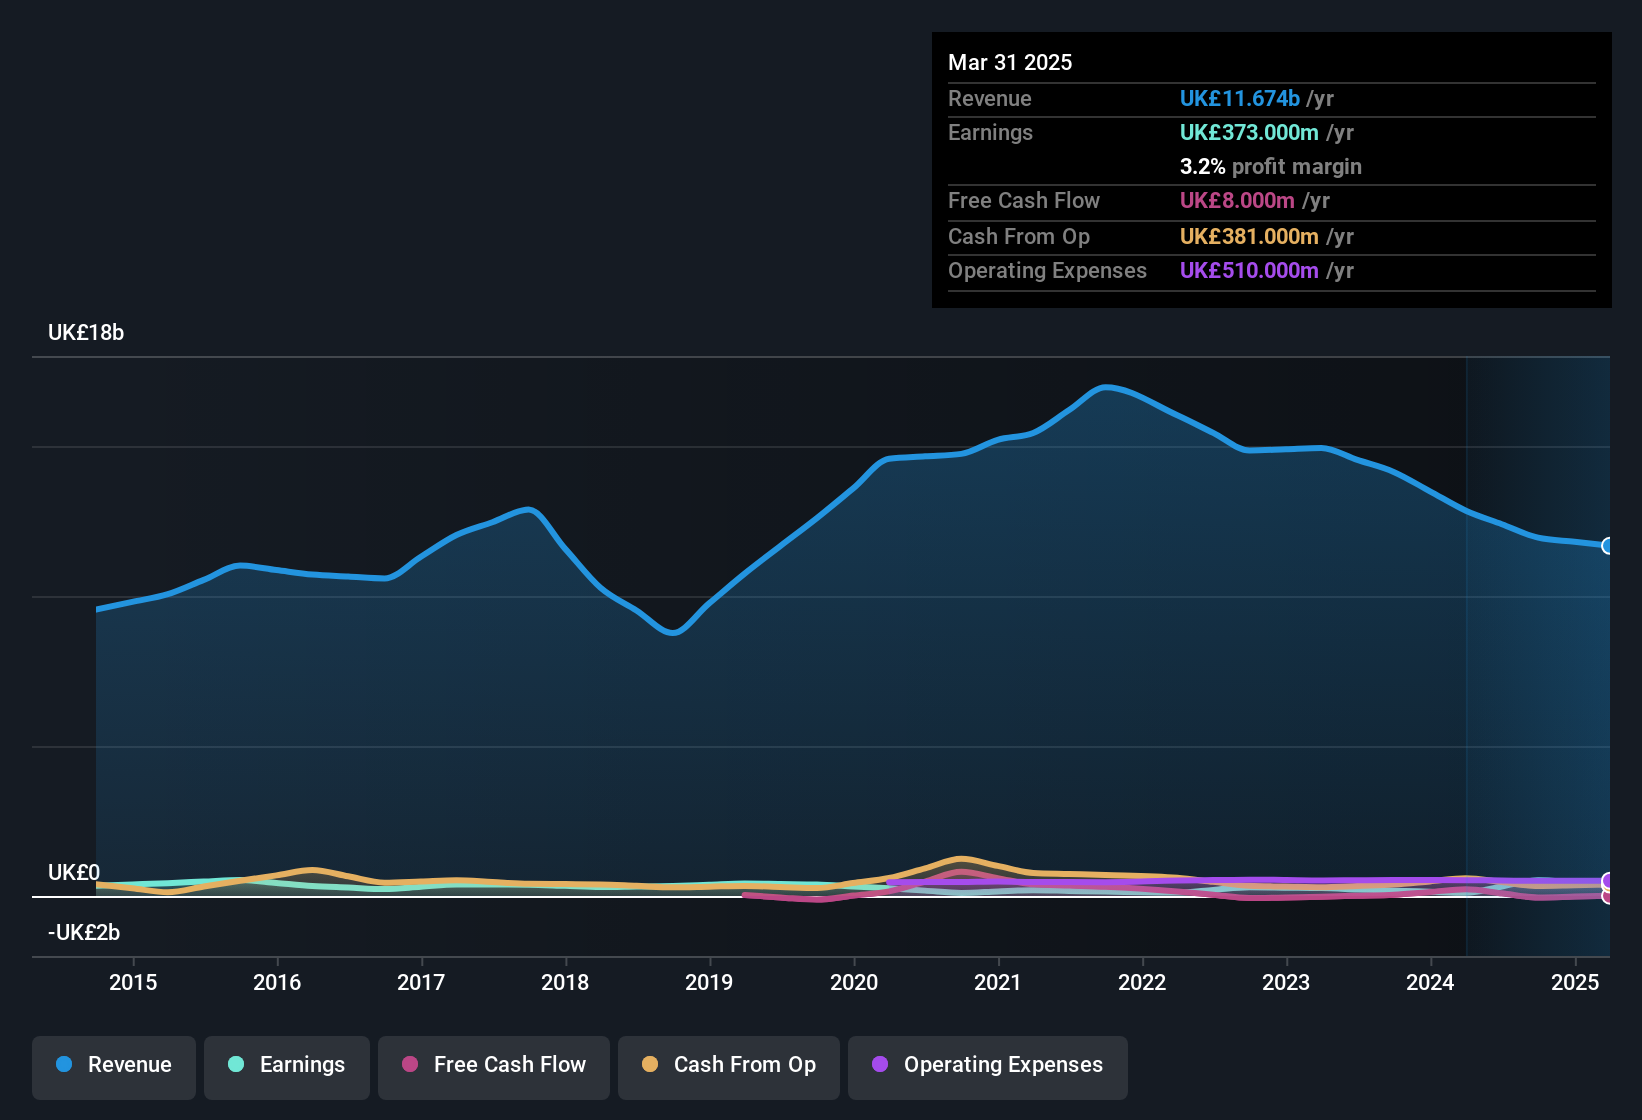Toggle the Revenue series visibility

click(113, 1065)
